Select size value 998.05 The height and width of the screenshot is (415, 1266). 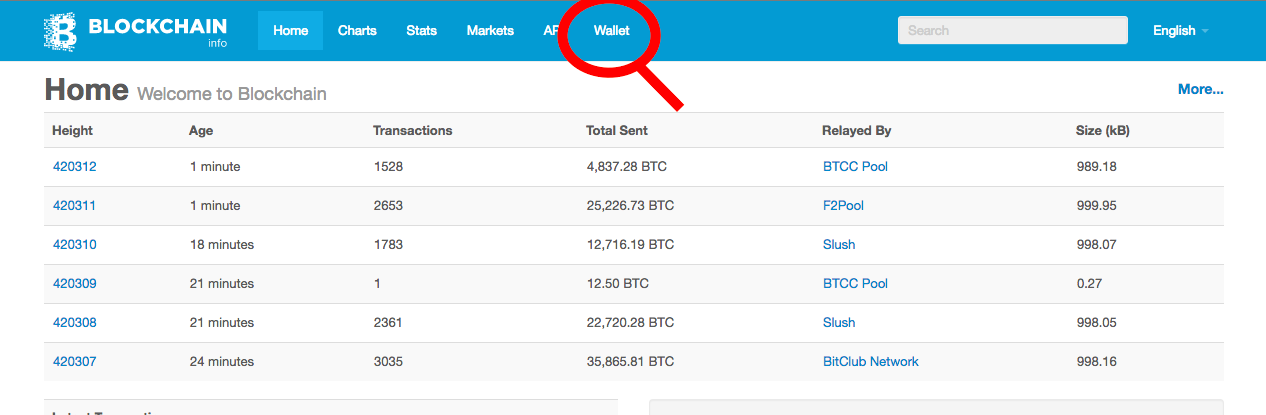point(1096,322)
